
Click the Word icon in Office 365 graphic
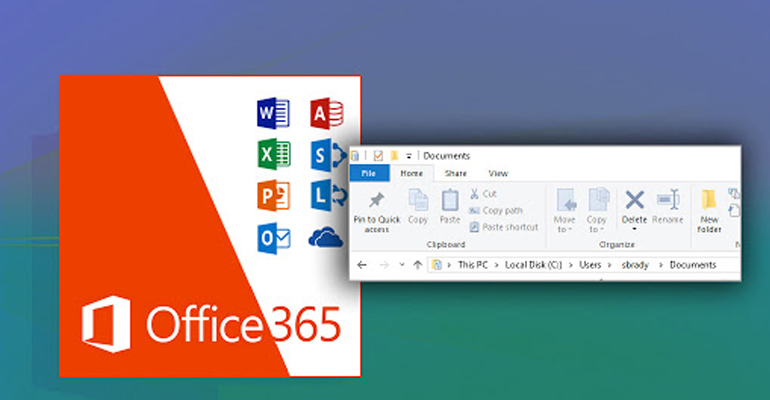[273, 113]
